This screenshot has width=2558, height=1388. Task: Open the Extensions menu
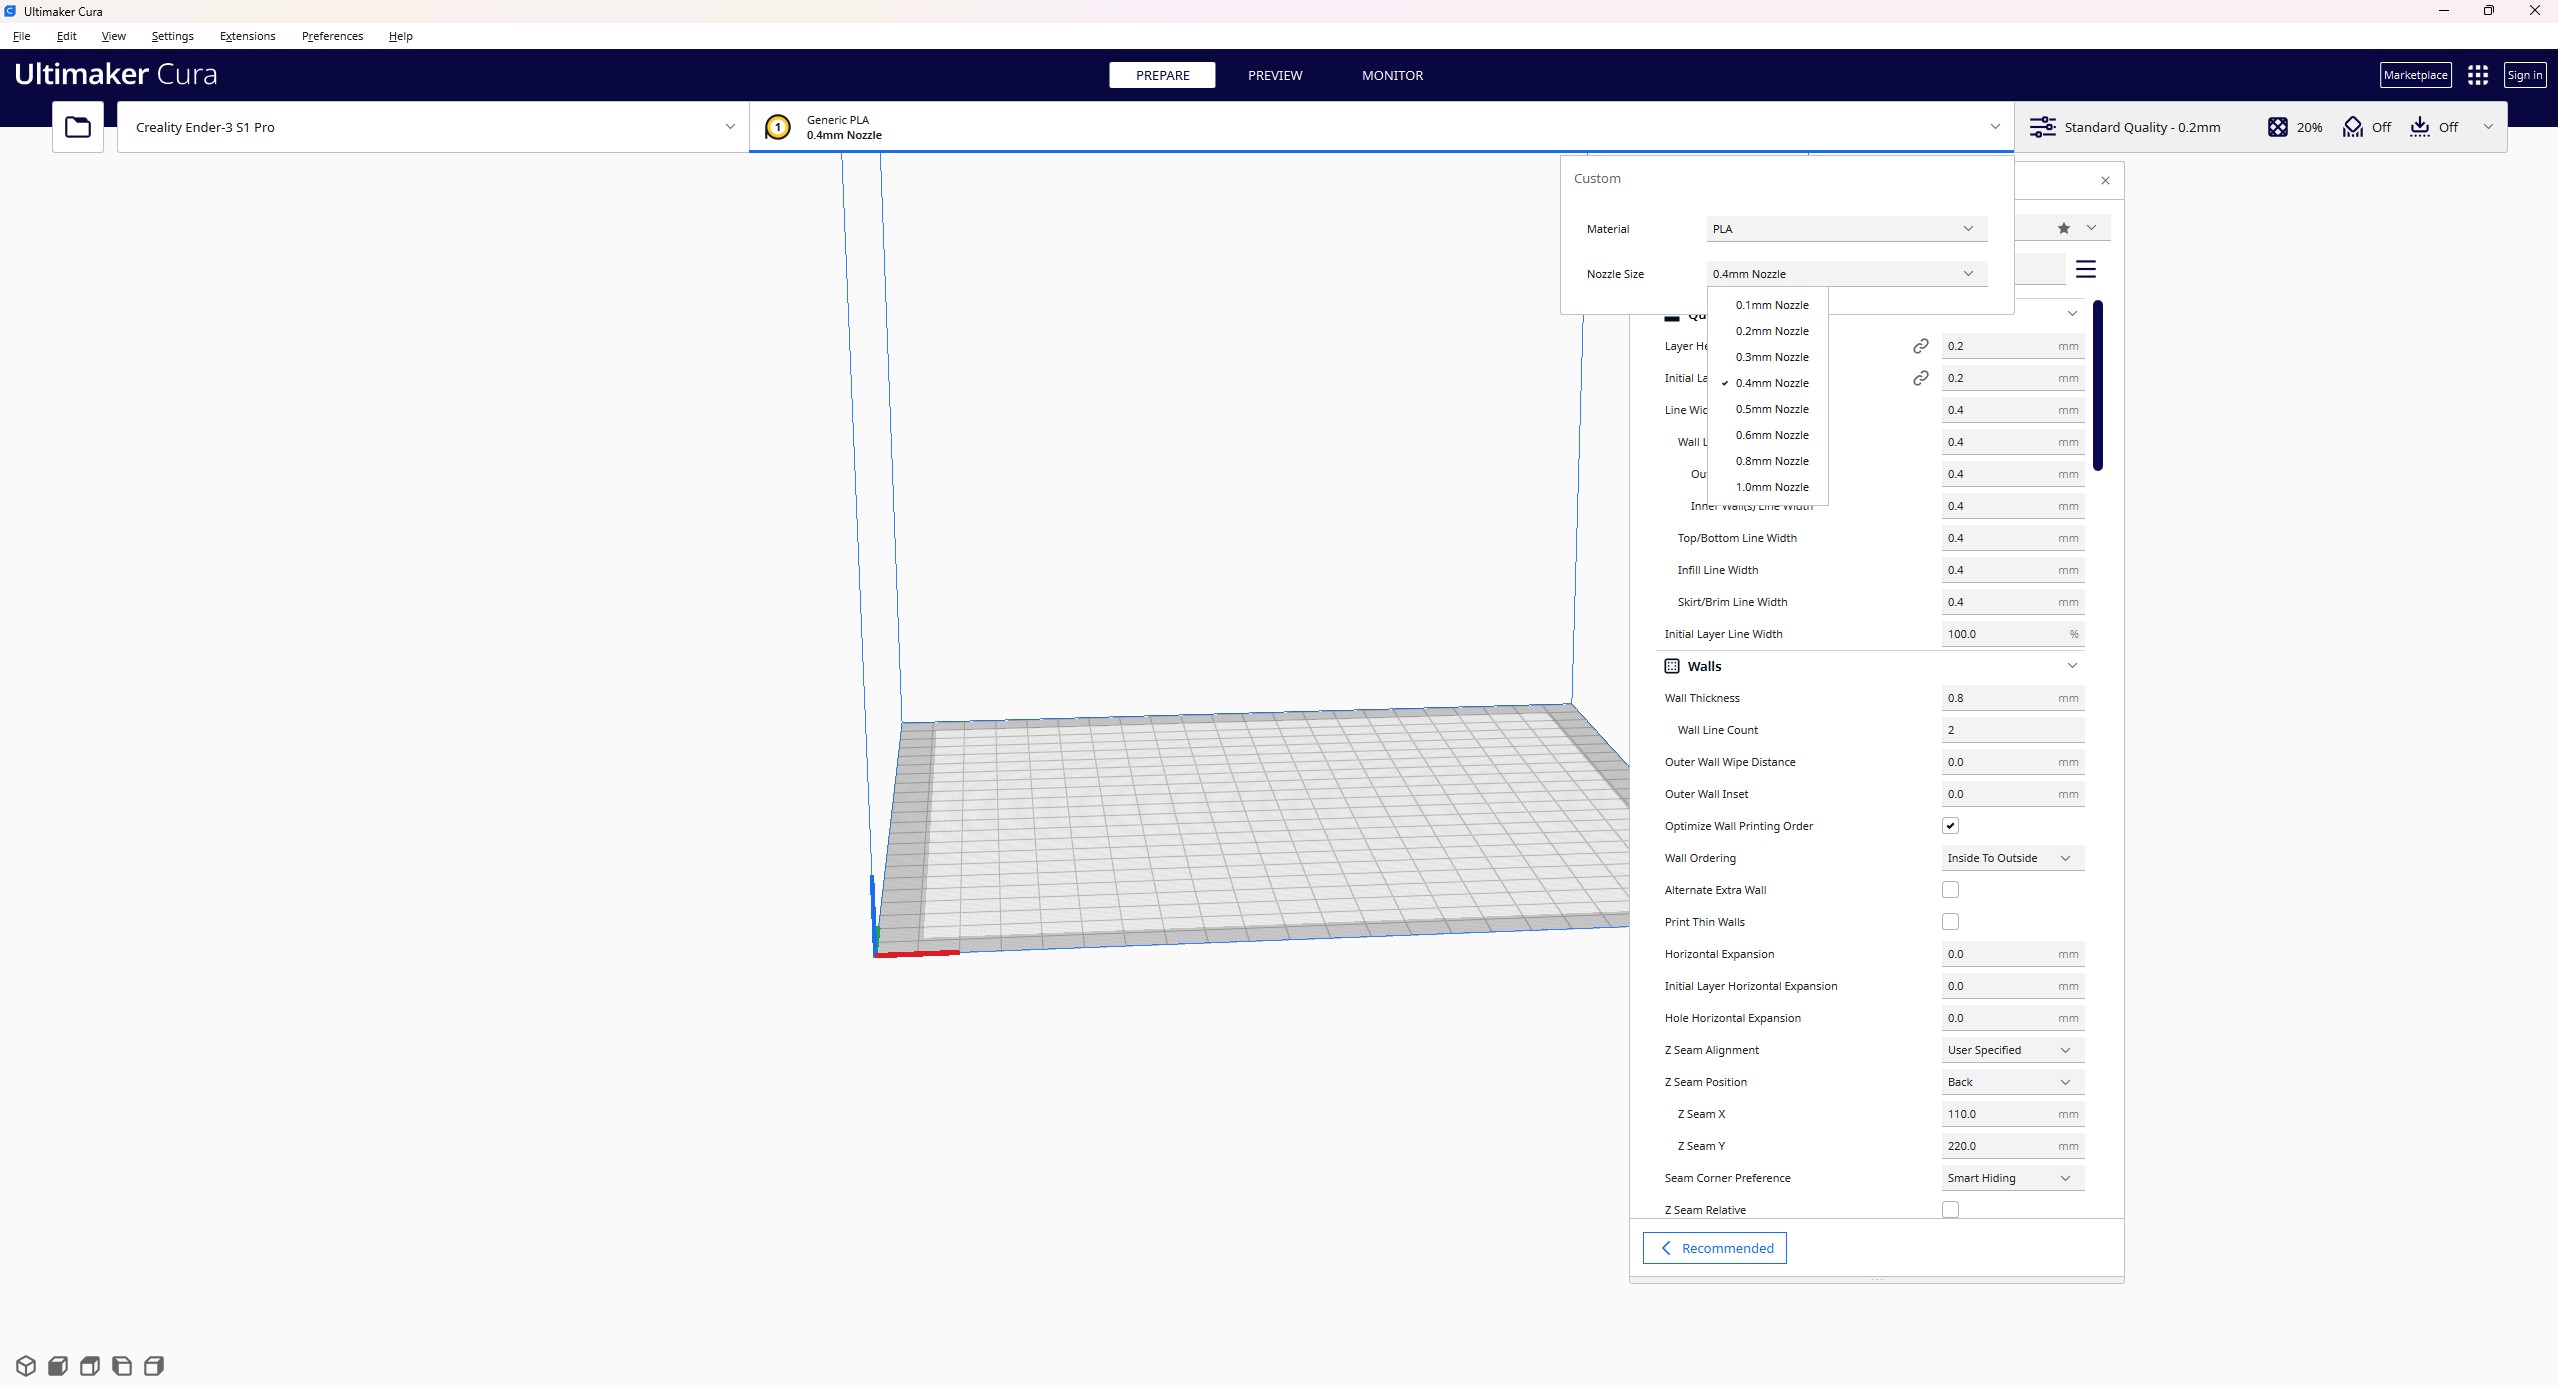(x=247, y=36)
